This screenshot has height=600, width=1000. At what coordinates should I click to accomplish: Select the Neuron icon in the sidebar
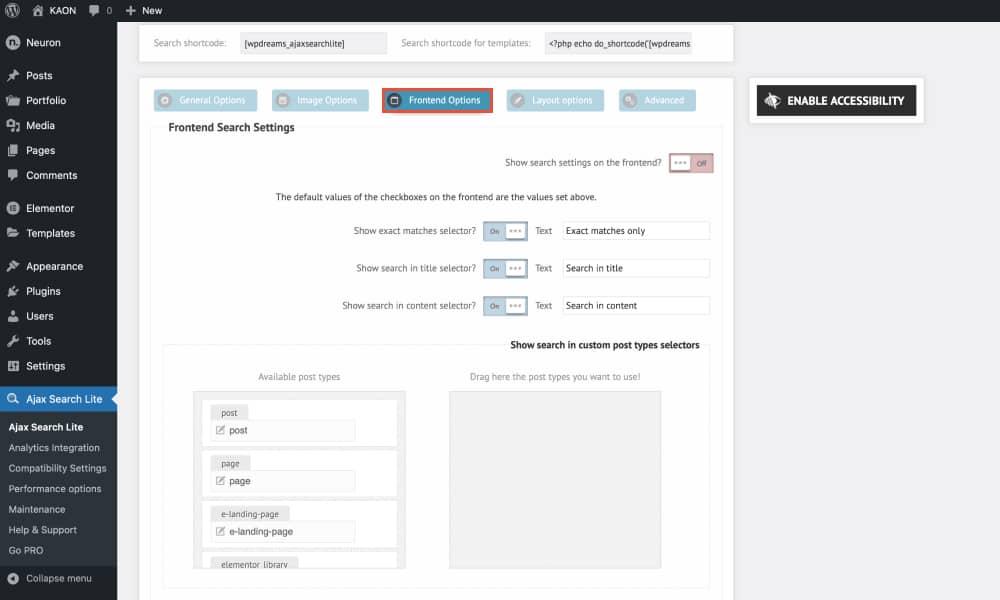pyautogui.click(x=12, y=43)
